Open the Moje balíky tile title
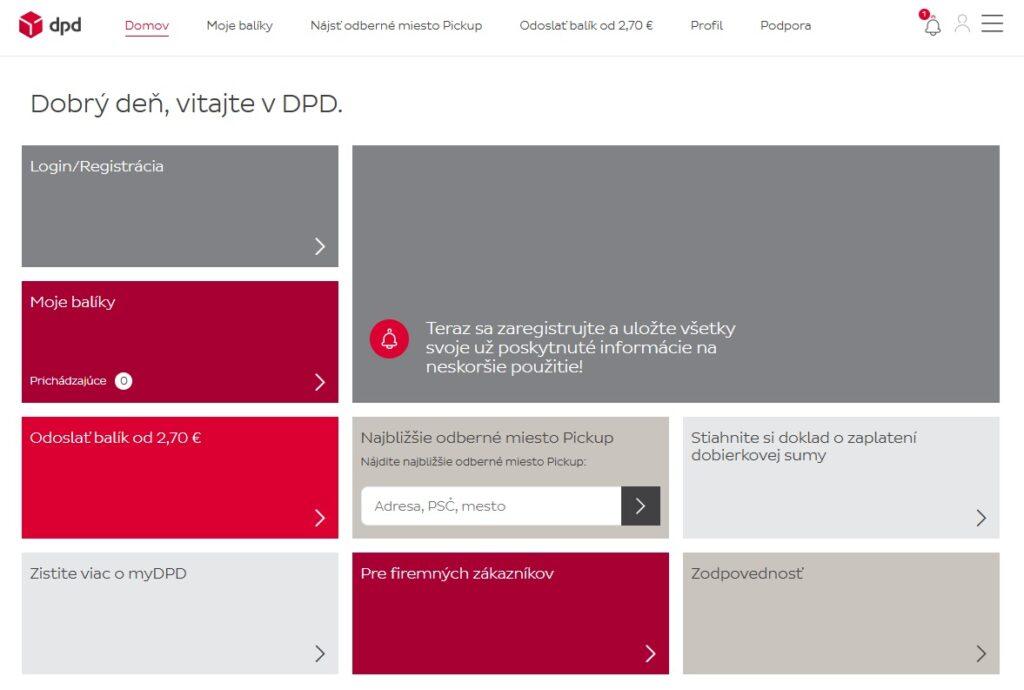Screen dimensions: 1024x690 point(72,302)
